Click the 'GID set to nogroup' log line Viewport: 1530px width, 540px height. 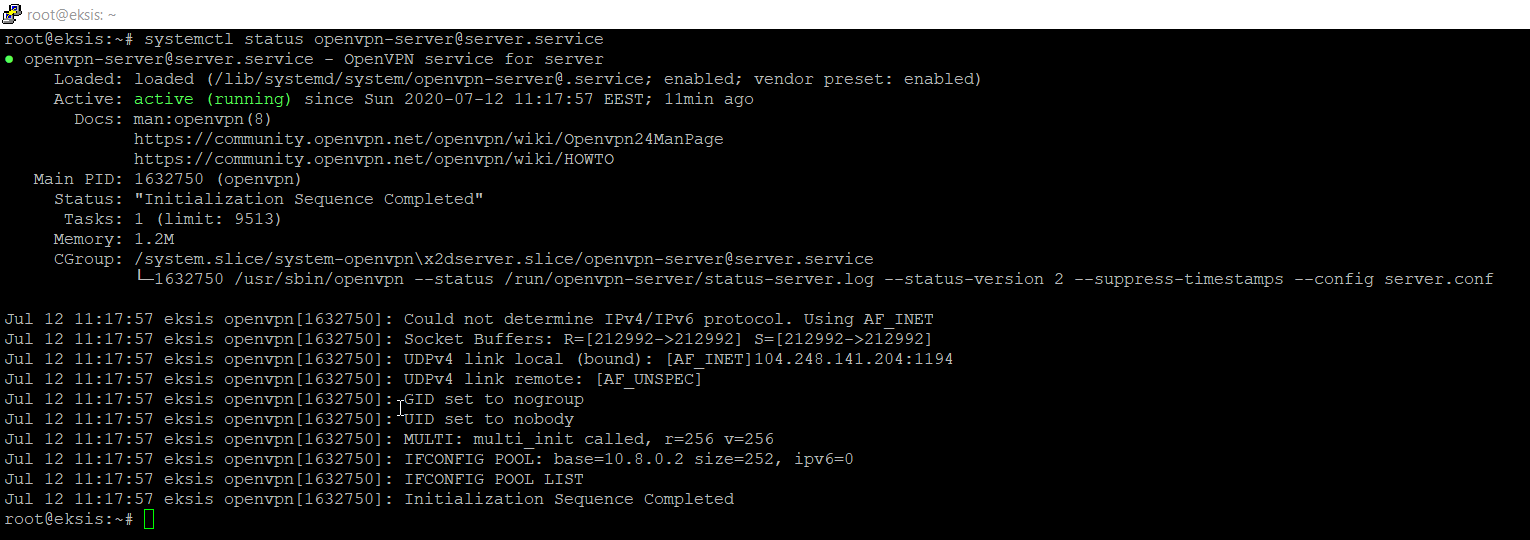click(494, 399)
